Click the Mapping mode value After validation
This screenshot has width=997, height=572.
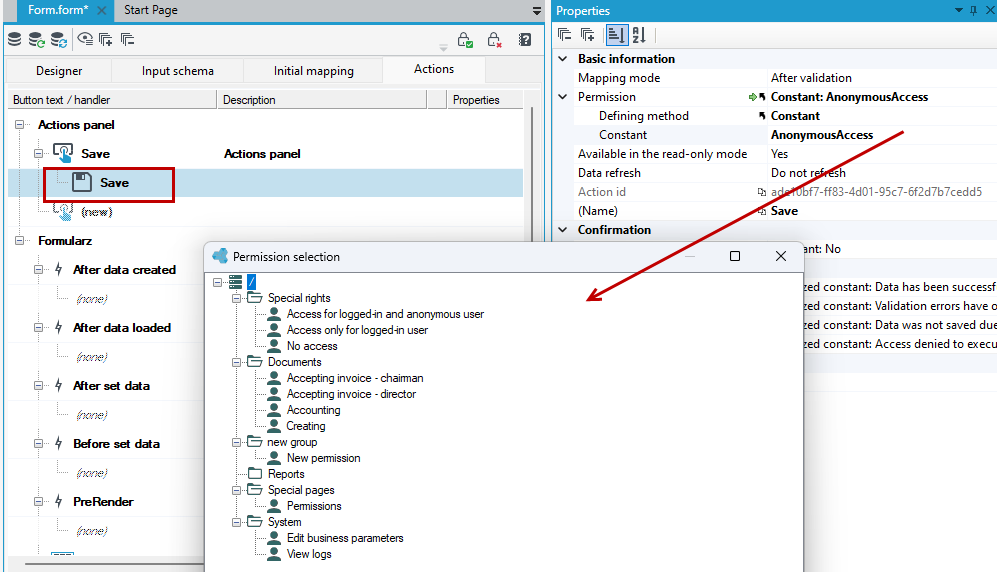click(x=811, y=78)
